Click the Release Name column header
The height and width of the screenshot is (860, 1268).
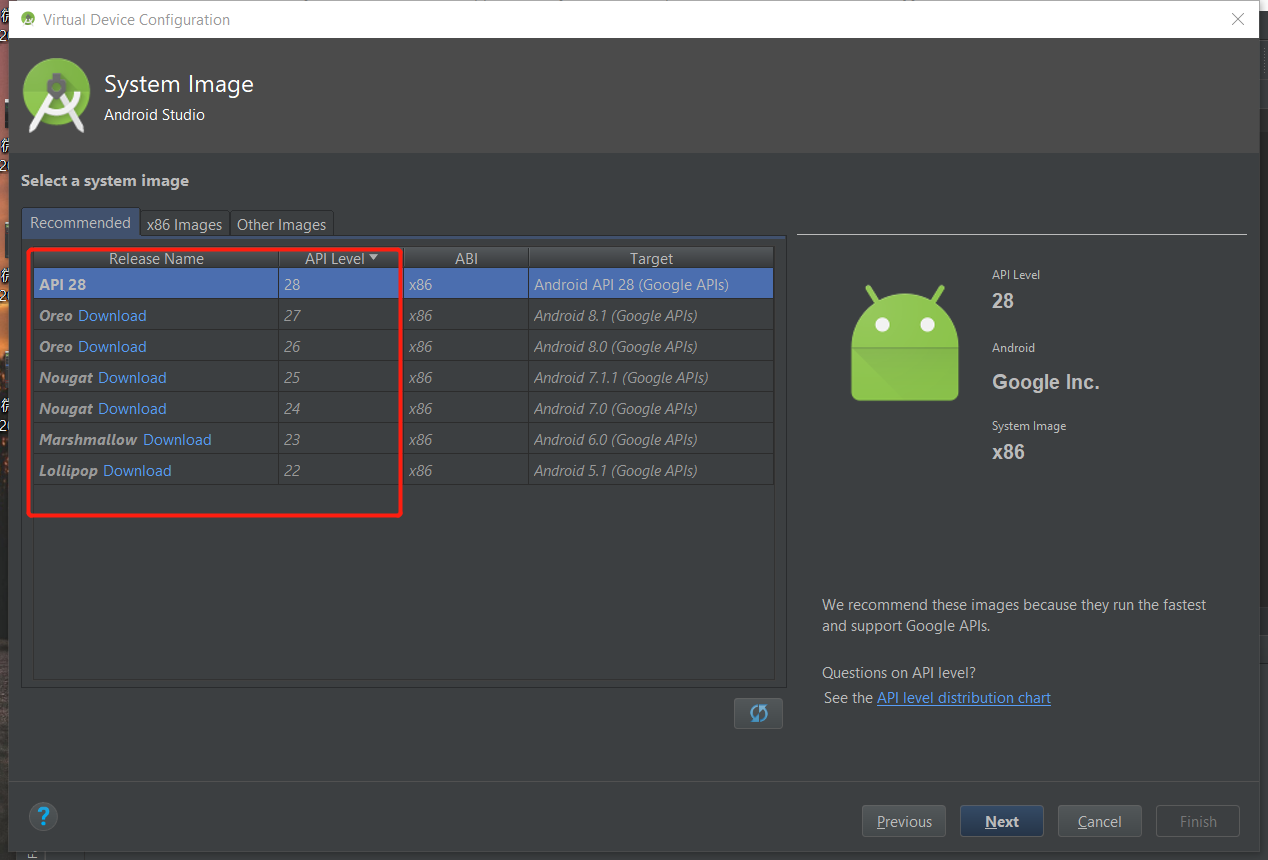tap(156, 258)
